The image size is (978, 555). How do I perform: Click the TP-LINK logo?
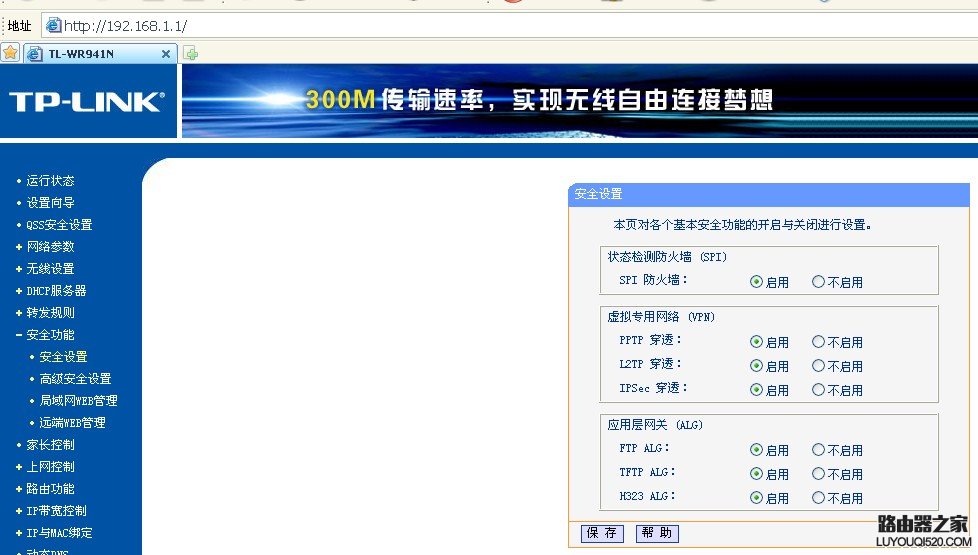tap(87, 101)
